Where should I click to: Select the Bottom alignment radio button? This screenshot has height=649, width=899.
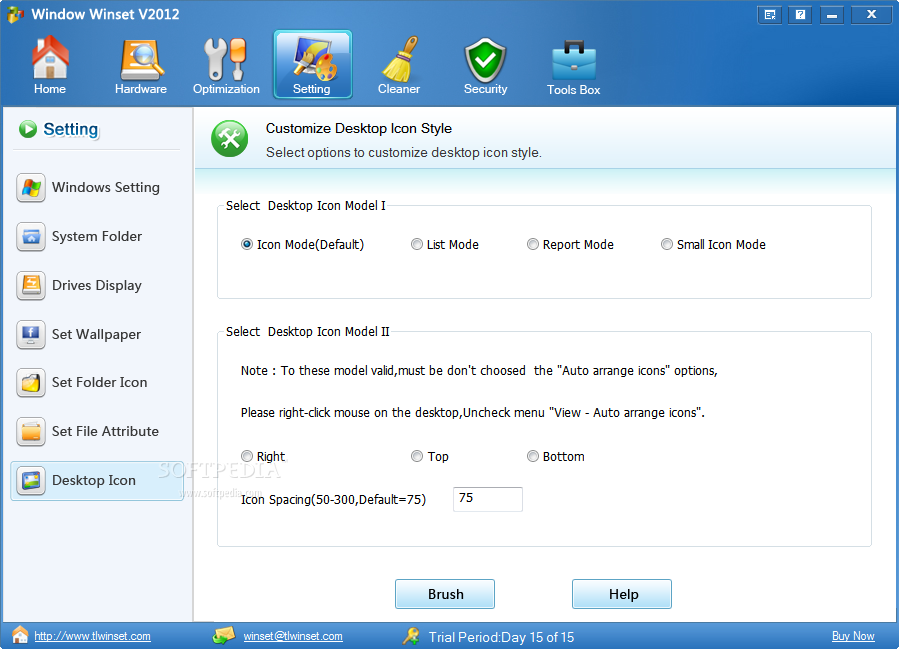tap(533, 456)
